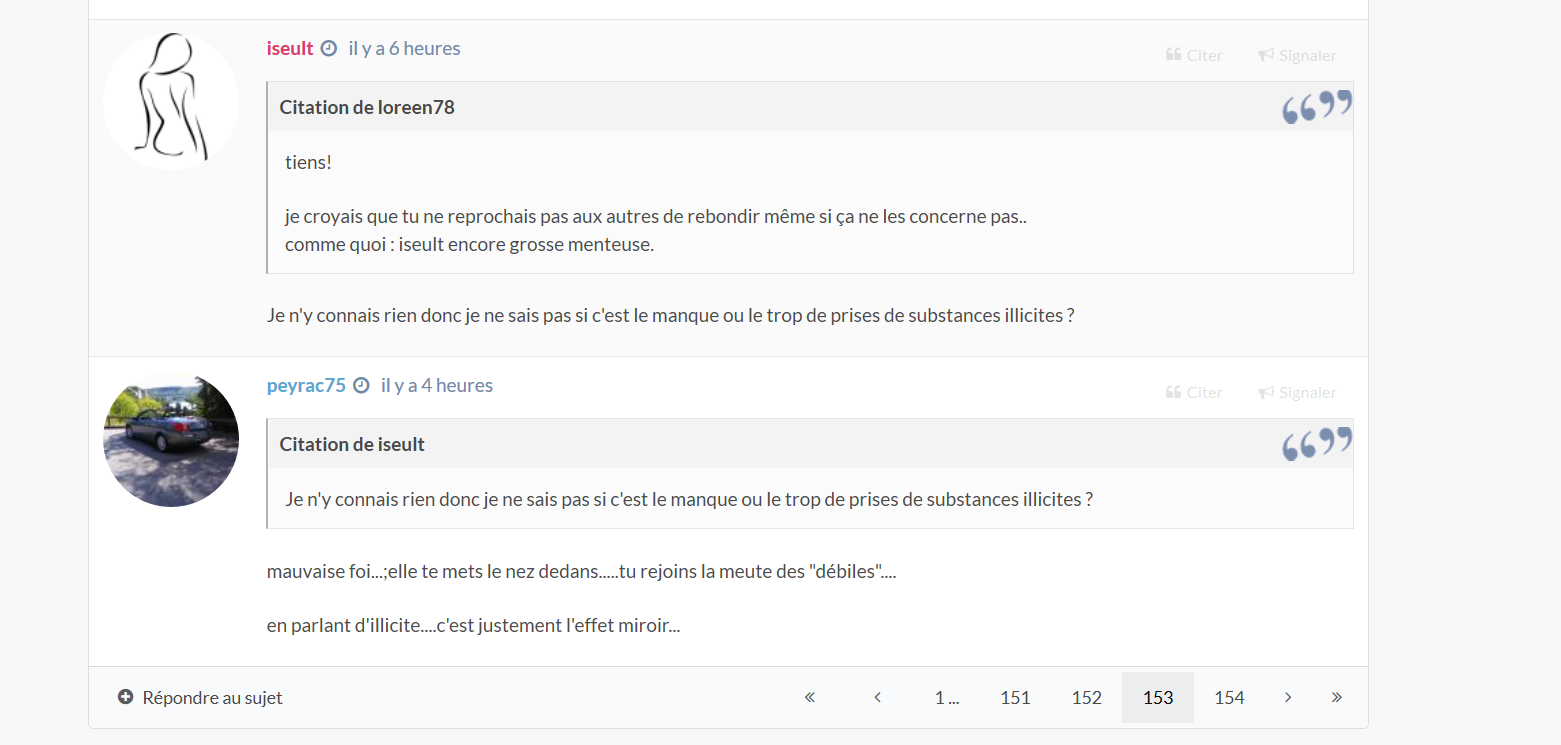Go to the previous page with single left arrow

tap(877, 697)
